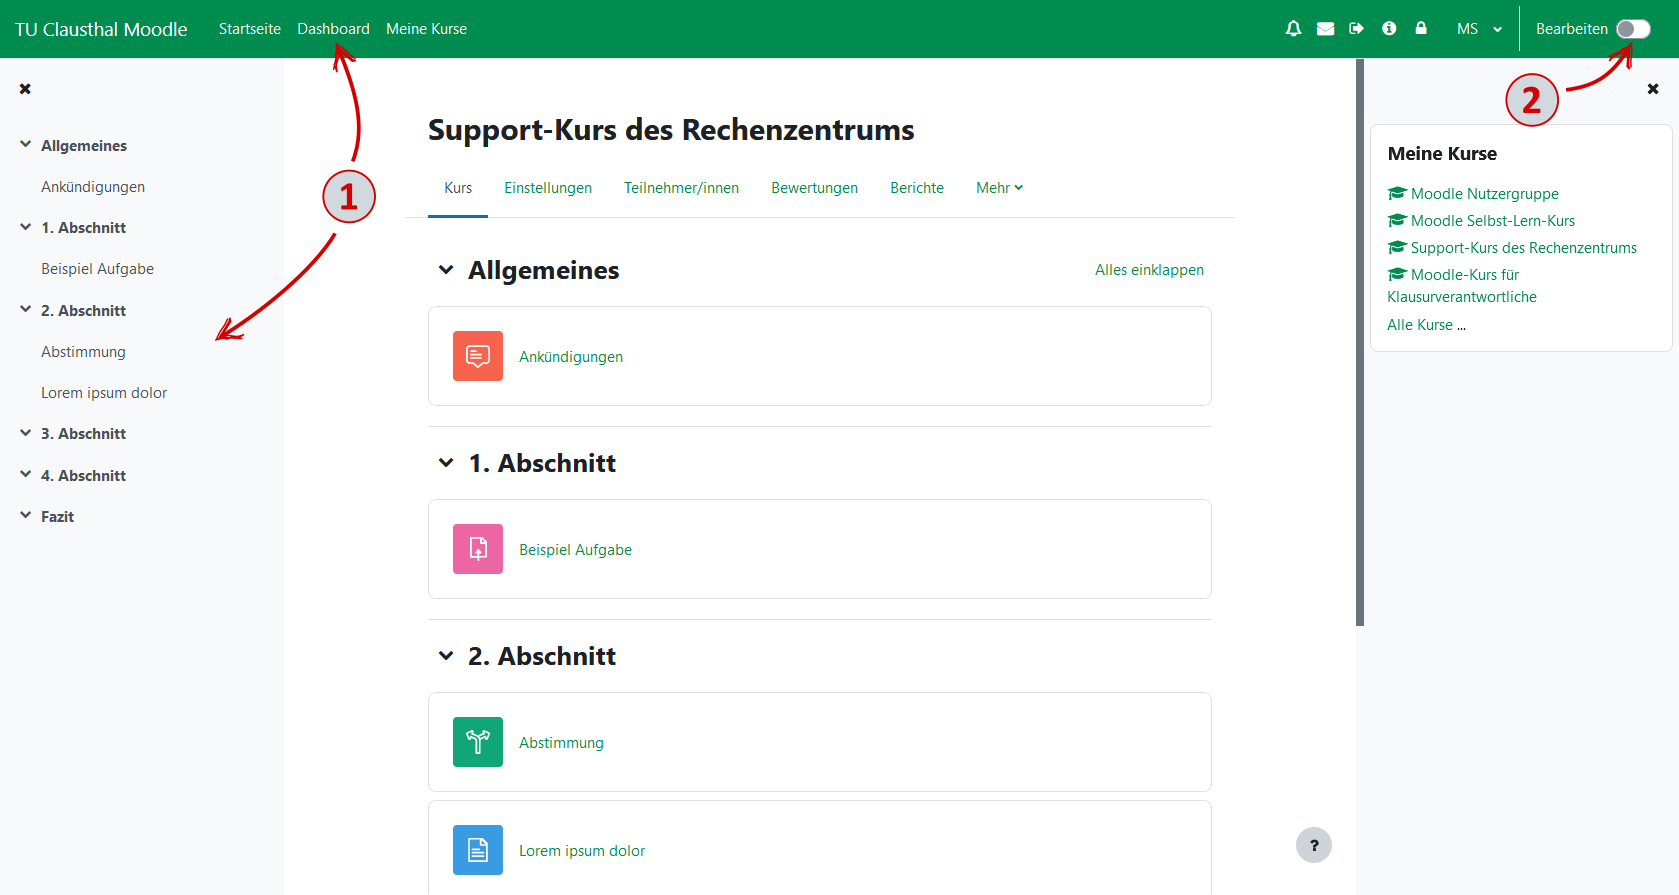This screenshot has width=1679, height=895.
Task: Collapse the Allgemeines section in main content
Action: (446, 270)
